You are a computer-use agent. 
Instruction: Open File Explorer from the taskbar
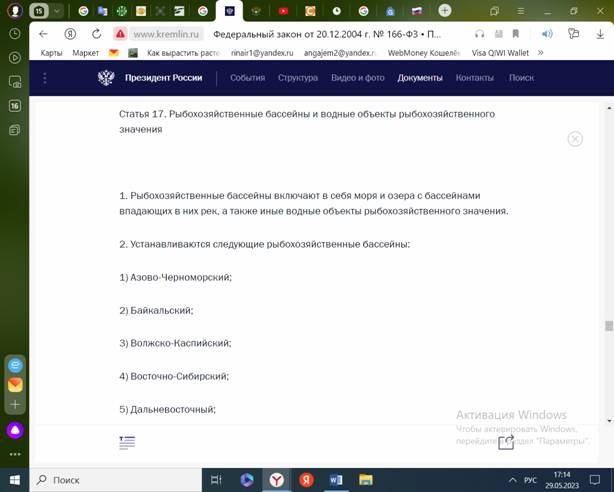(x=365, y=480)
